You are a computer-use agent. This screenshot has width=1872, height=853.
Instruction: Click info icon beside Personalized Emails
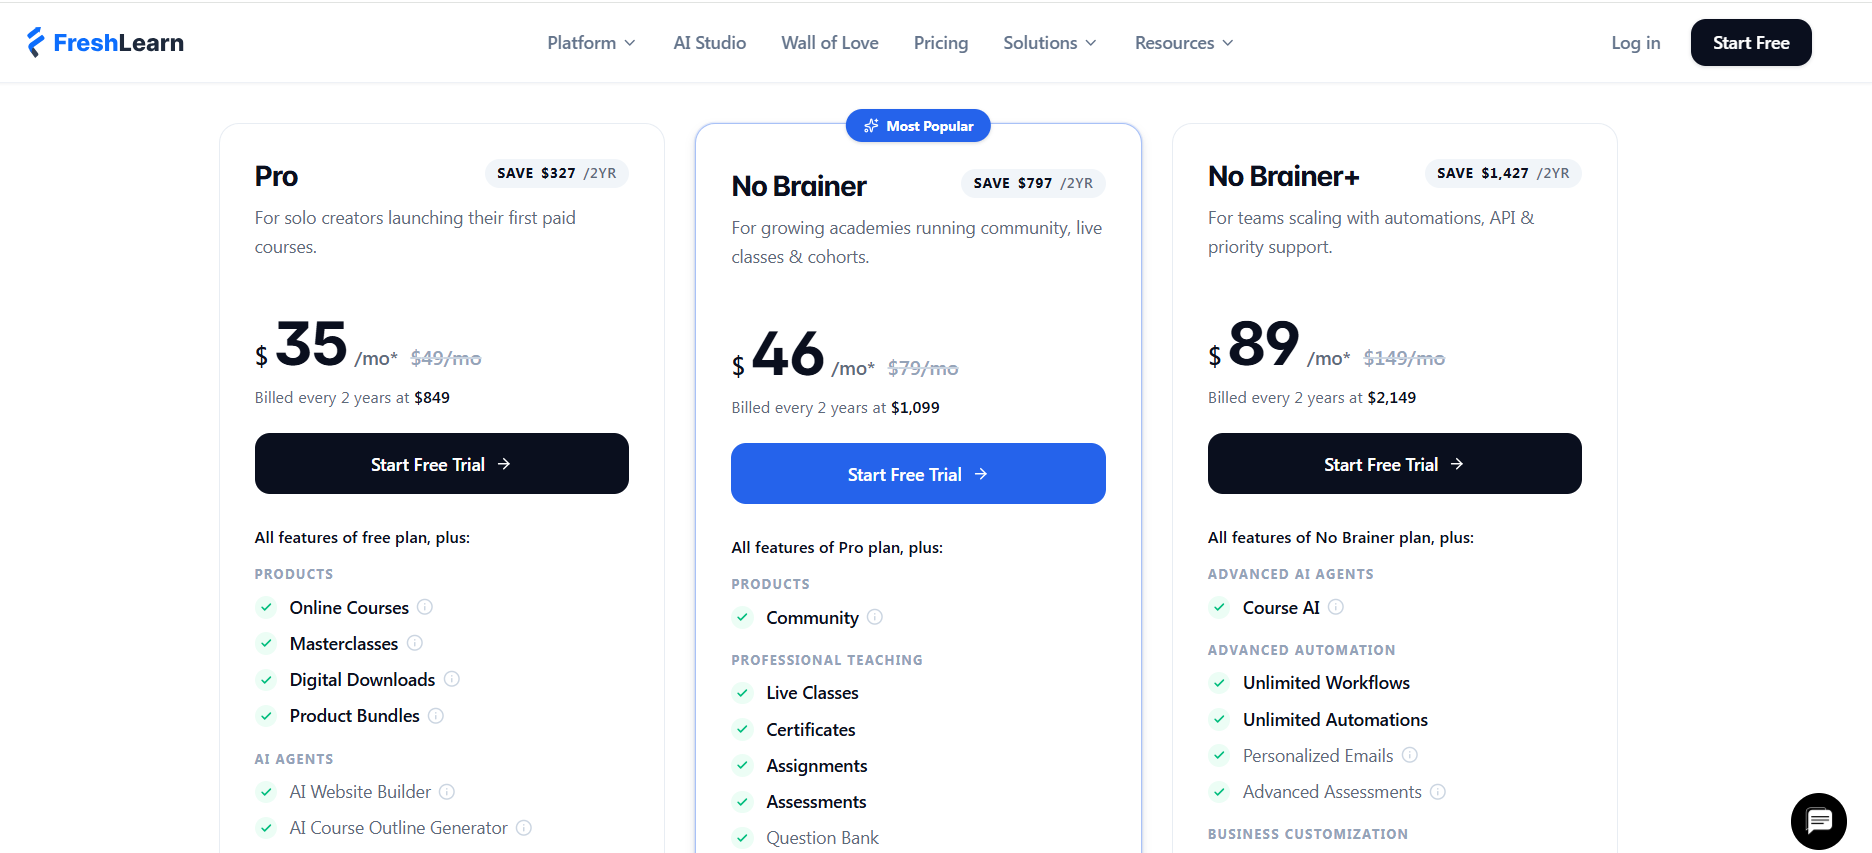point(1410,755)
